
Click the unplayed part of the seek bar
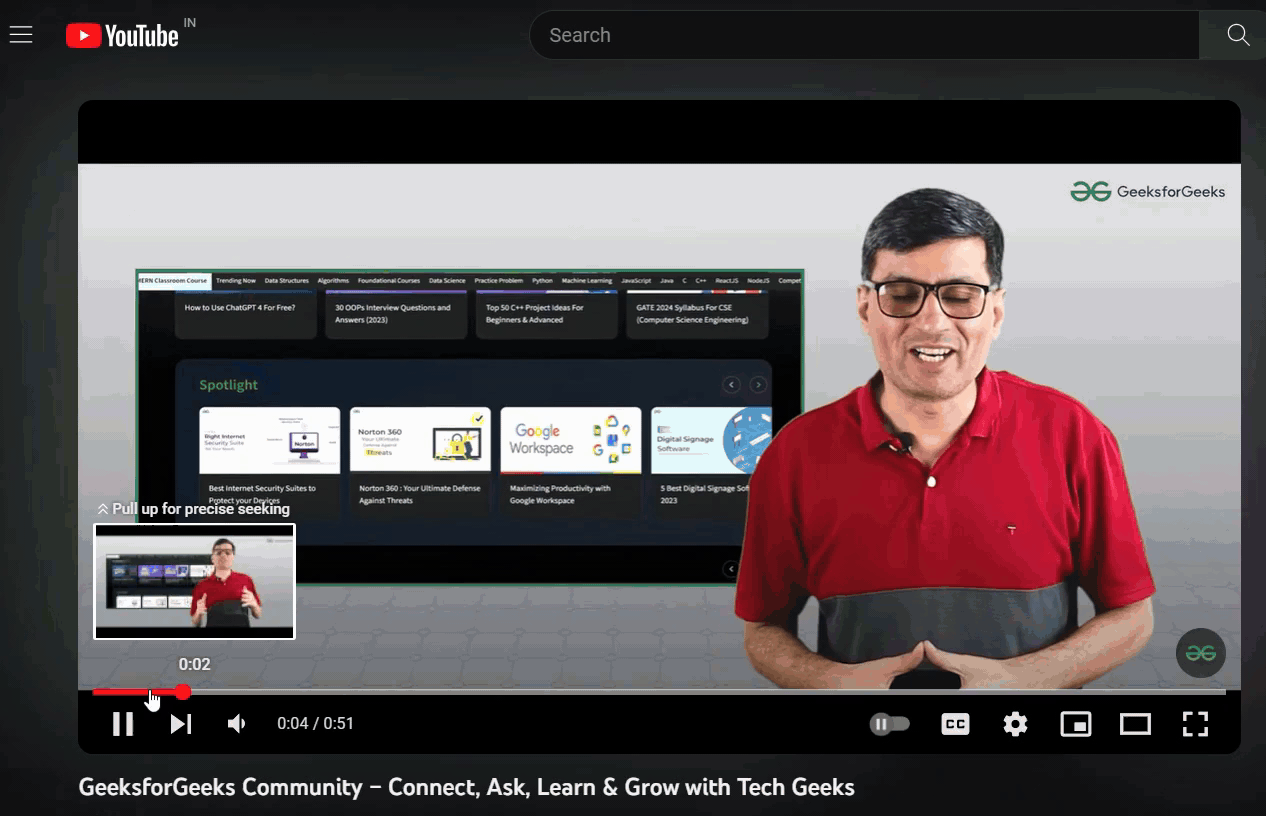[708, 692]
